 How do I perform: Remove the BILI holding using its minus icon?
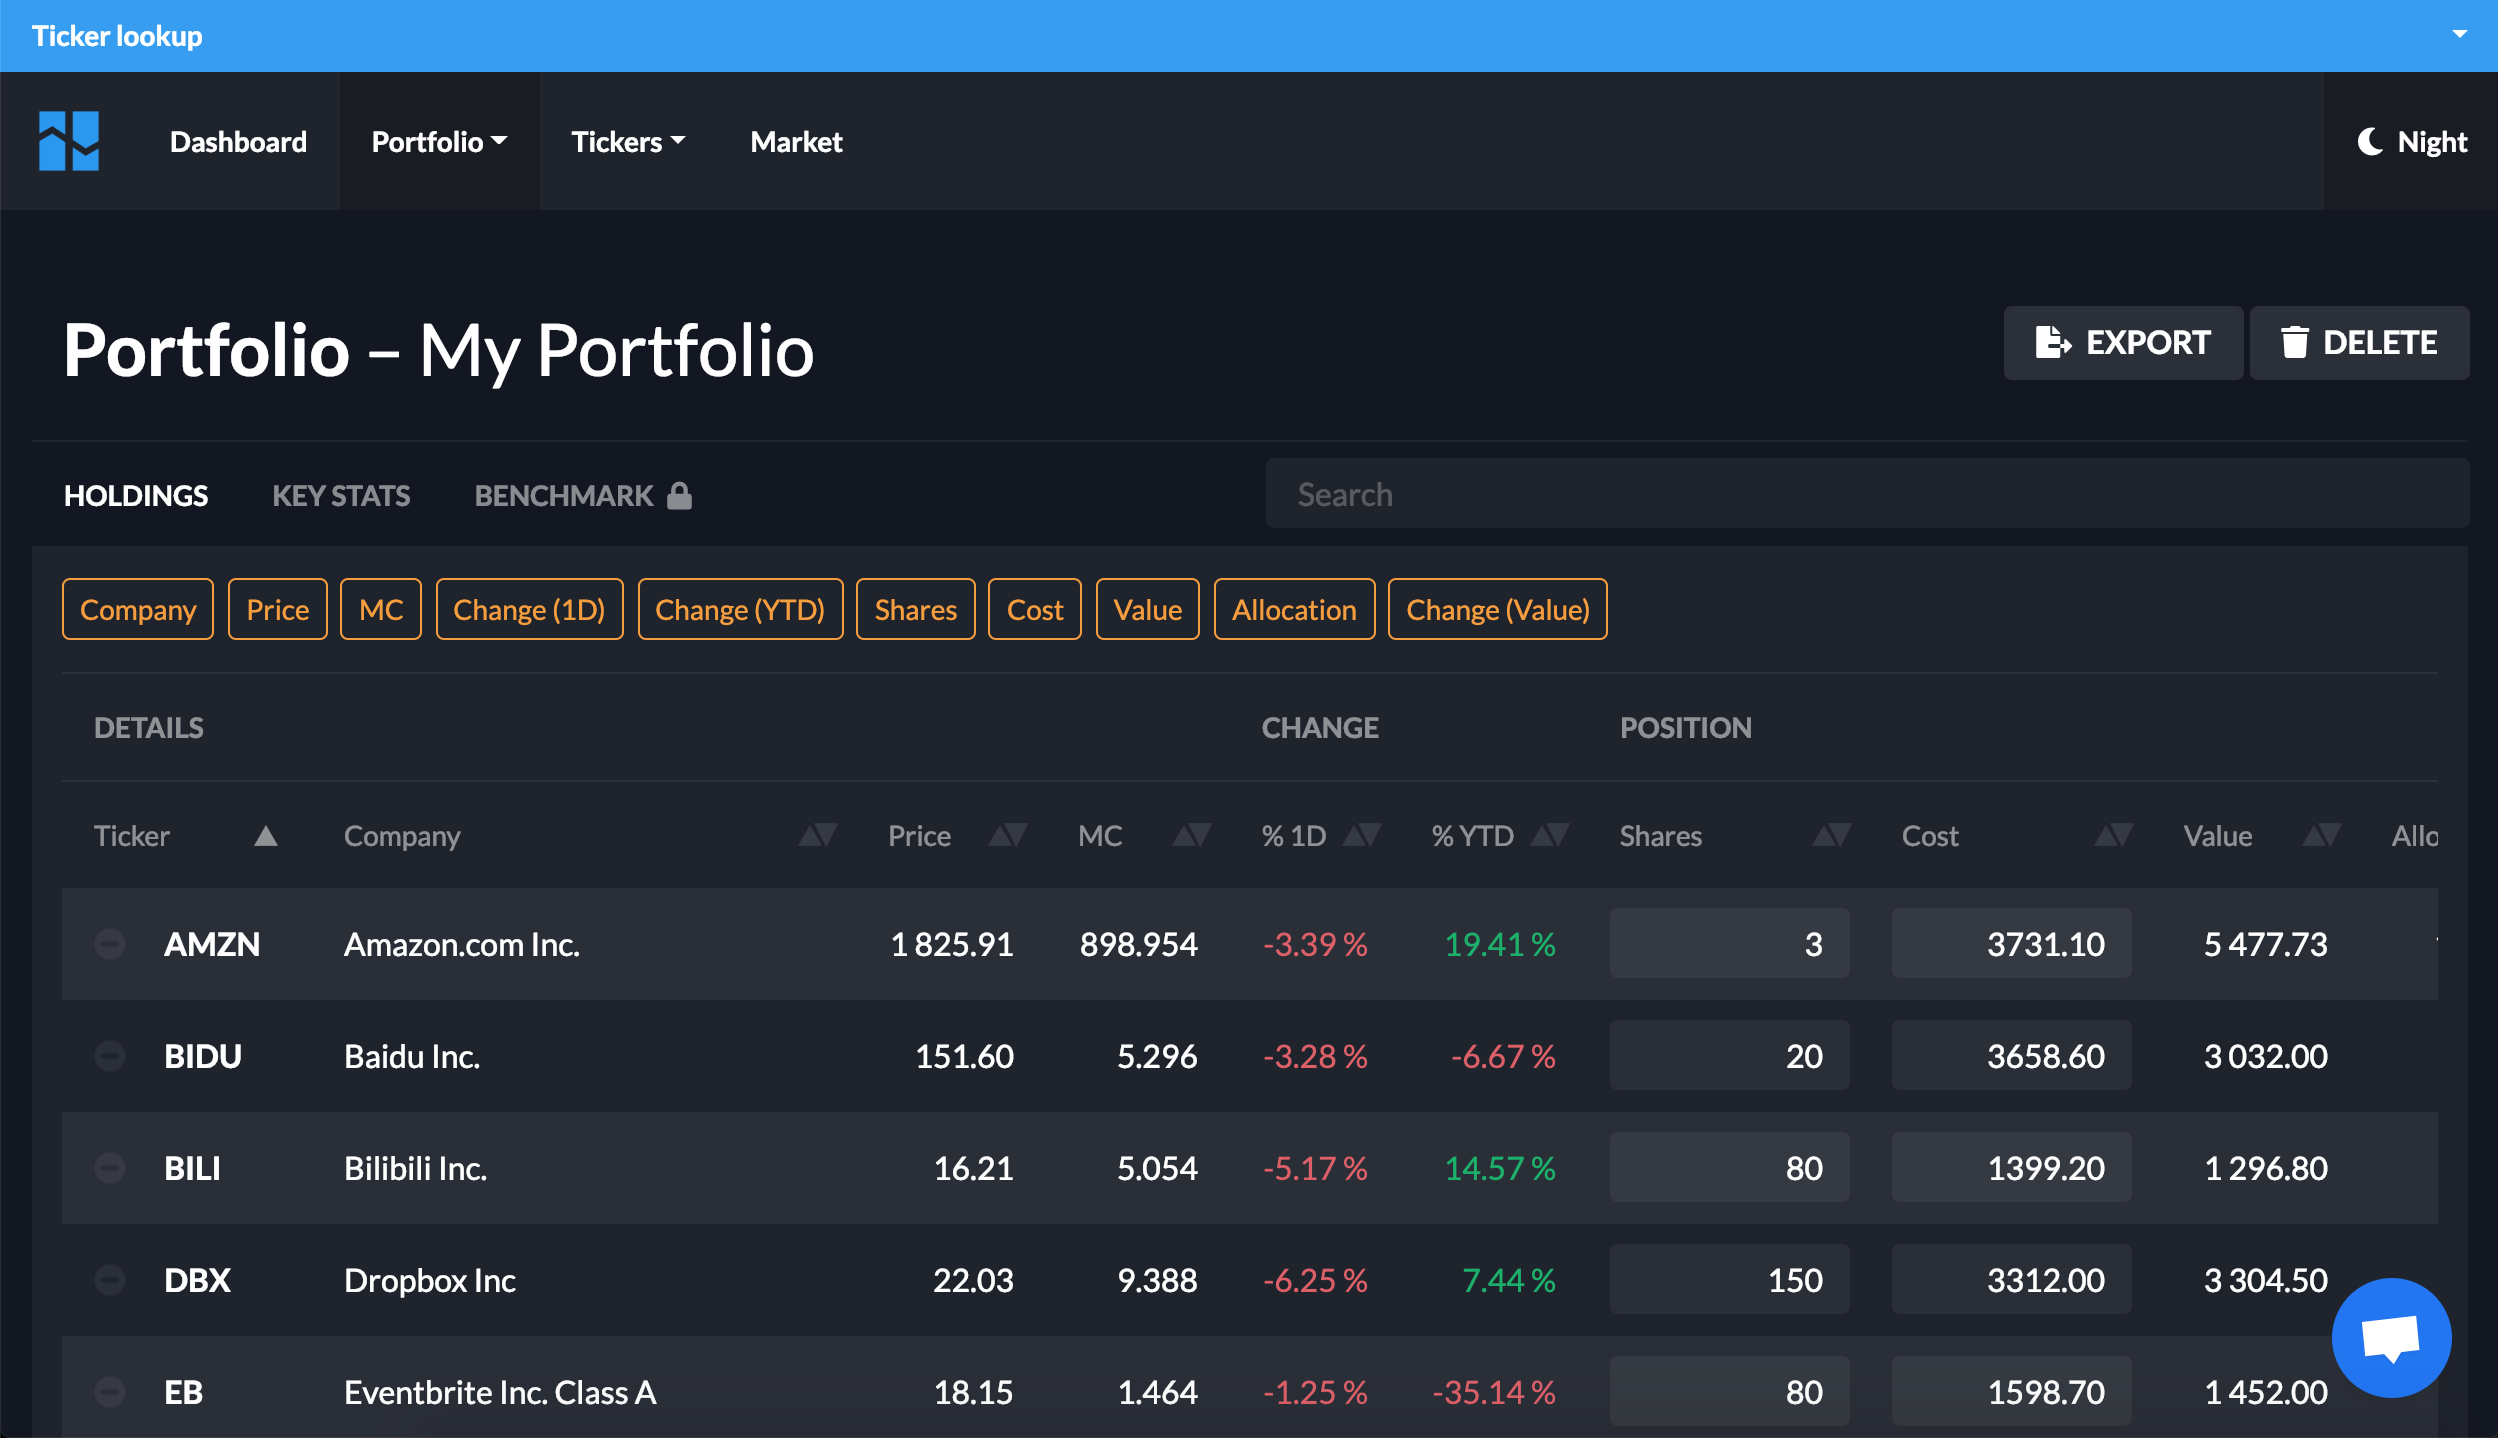coord(110,1167)
